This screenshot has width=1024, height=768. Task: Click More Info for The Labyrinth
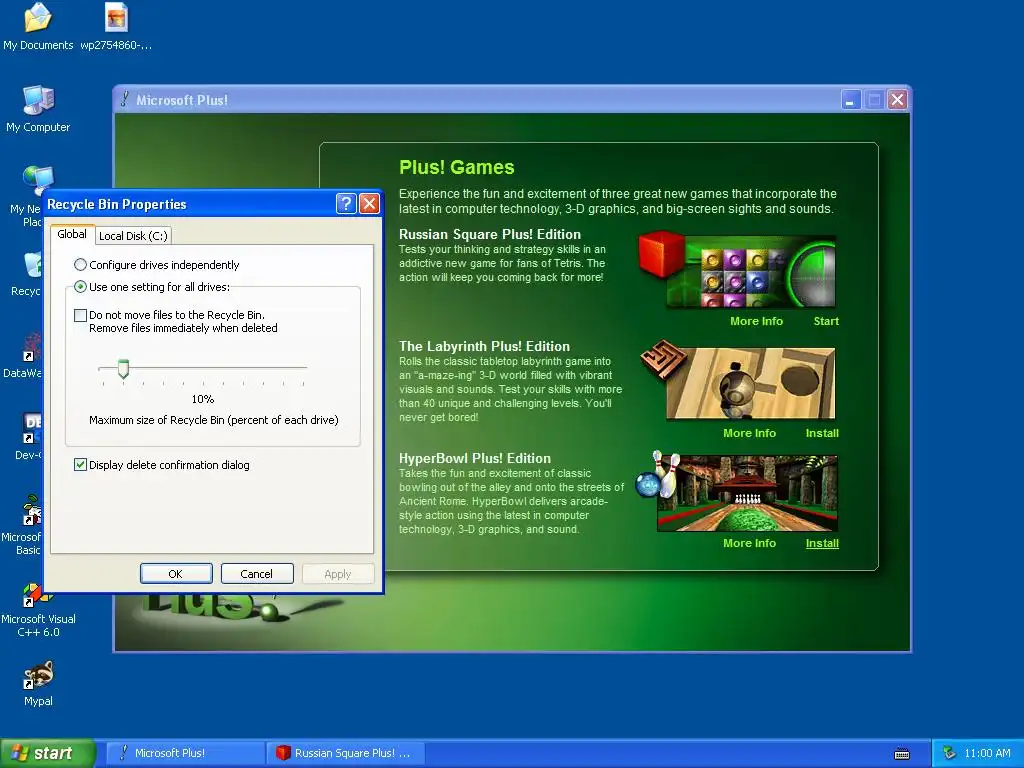pos(749,433)
